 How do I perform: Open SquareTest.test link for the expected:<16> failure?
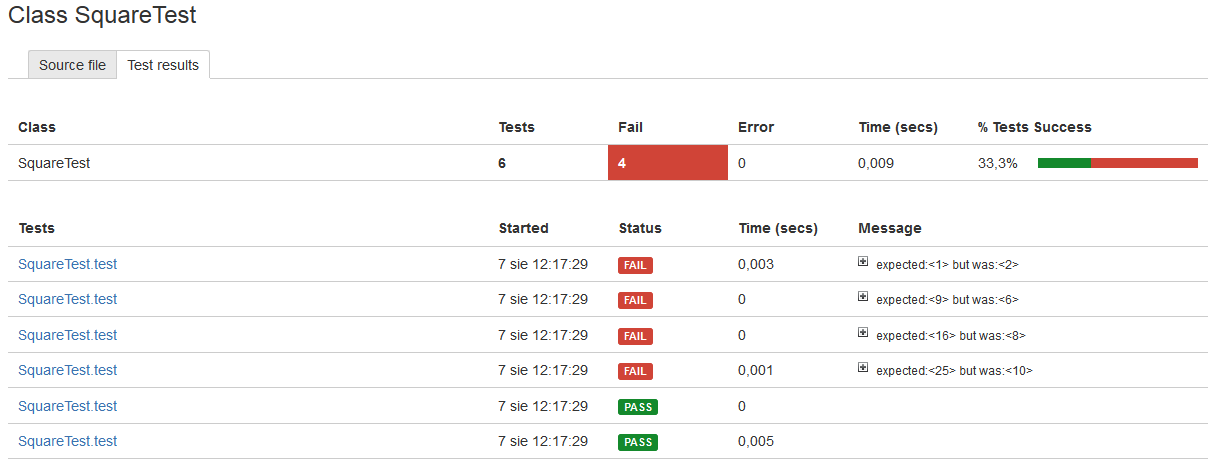[67, 335]
